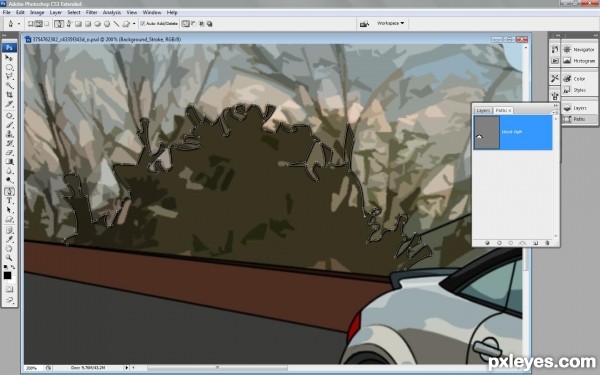
Task: Open the zoom percentage field in status bar
Action: pyautogui.click(x=31, y=368)
